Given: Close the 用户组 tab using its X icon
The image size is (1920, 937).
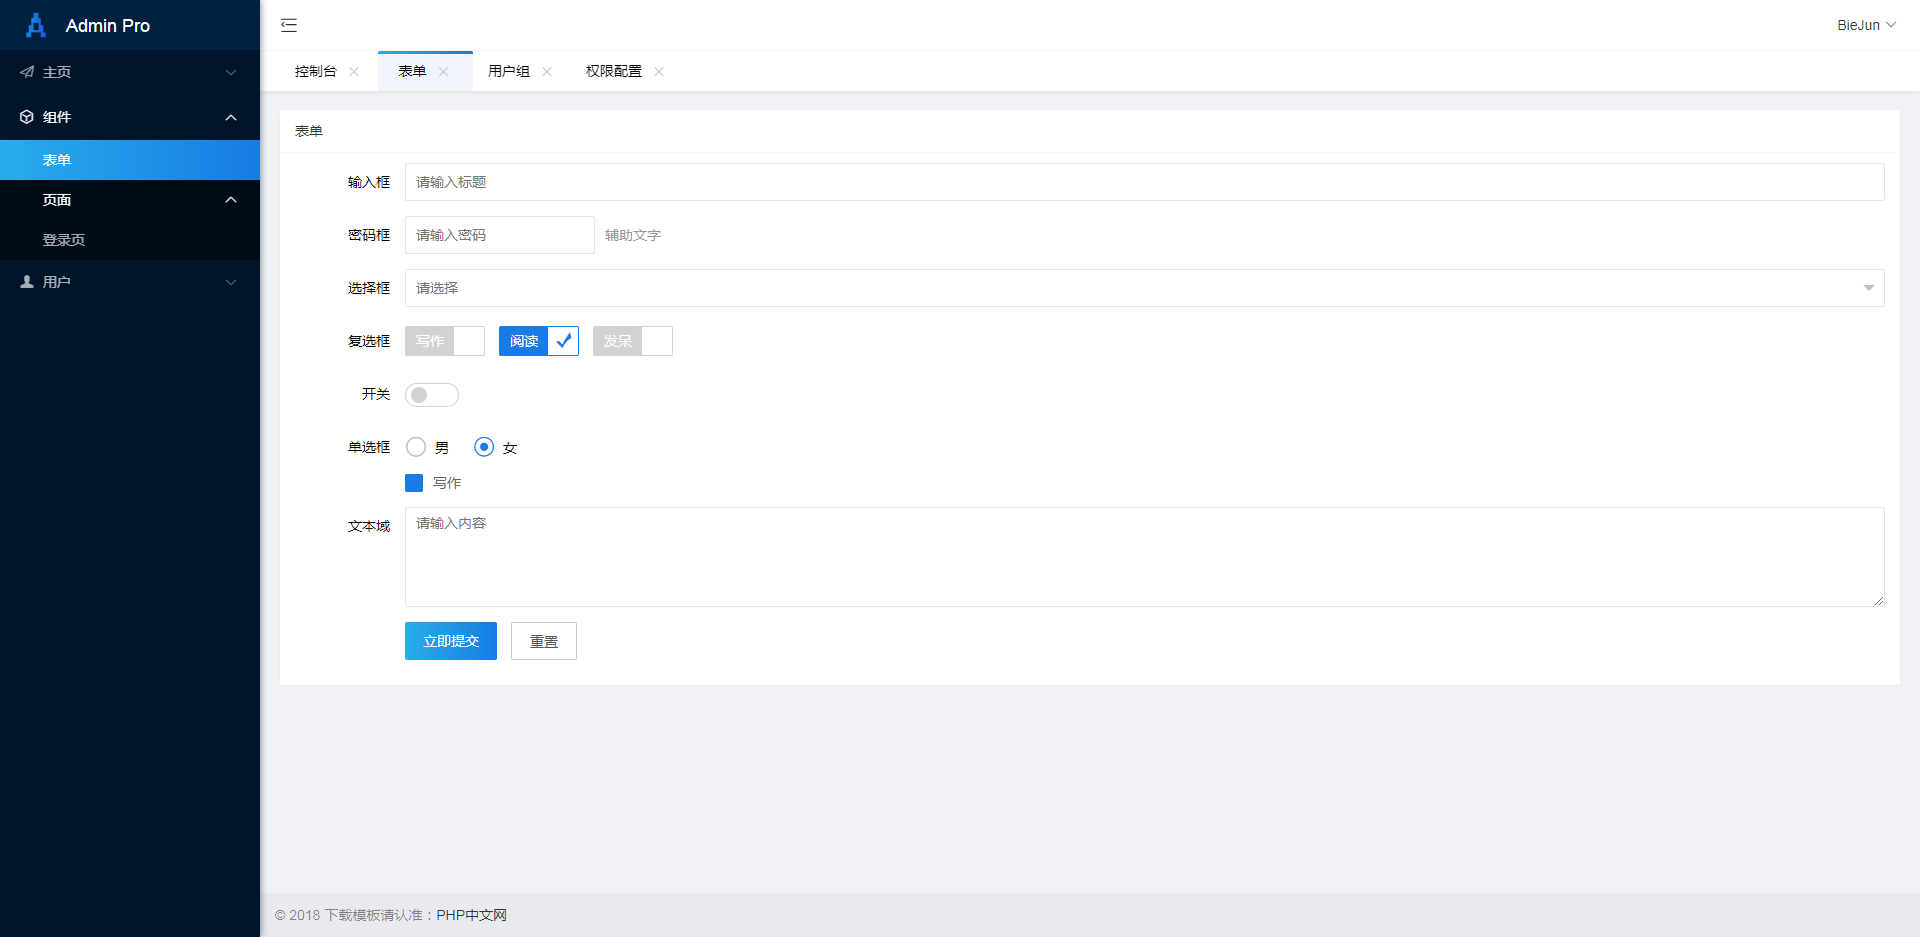Looking at the screenshot, I should [x=547, y=72].
